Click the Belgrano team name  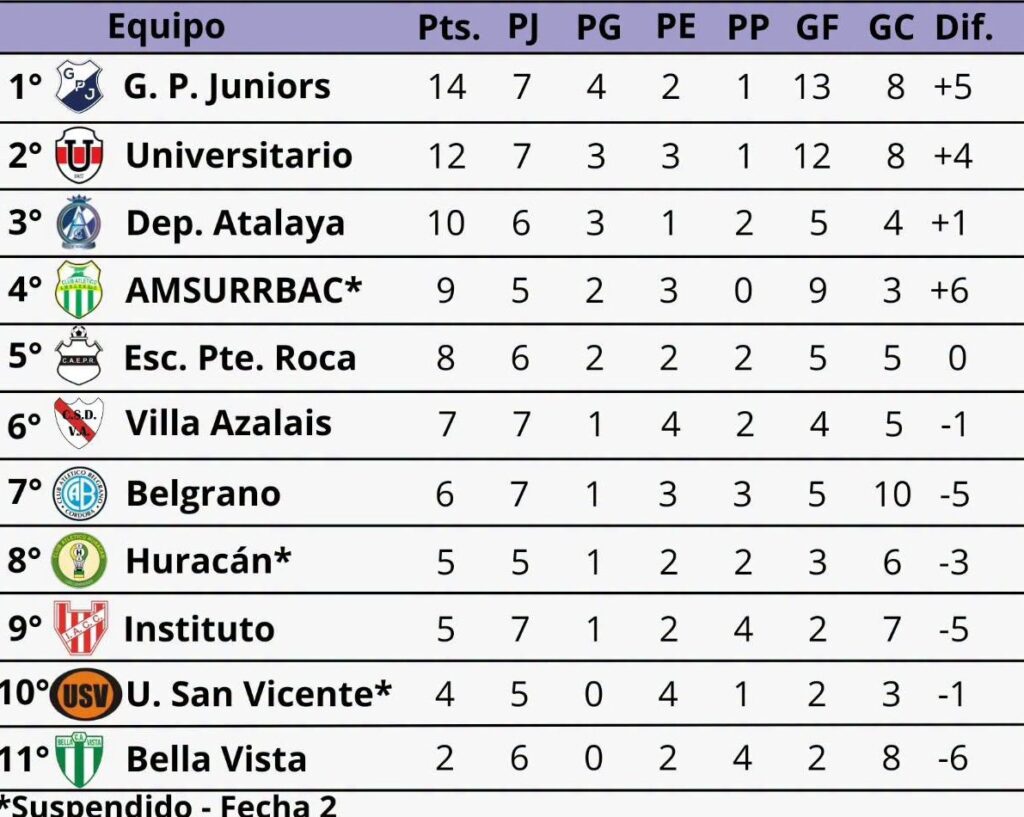point(203,494)
